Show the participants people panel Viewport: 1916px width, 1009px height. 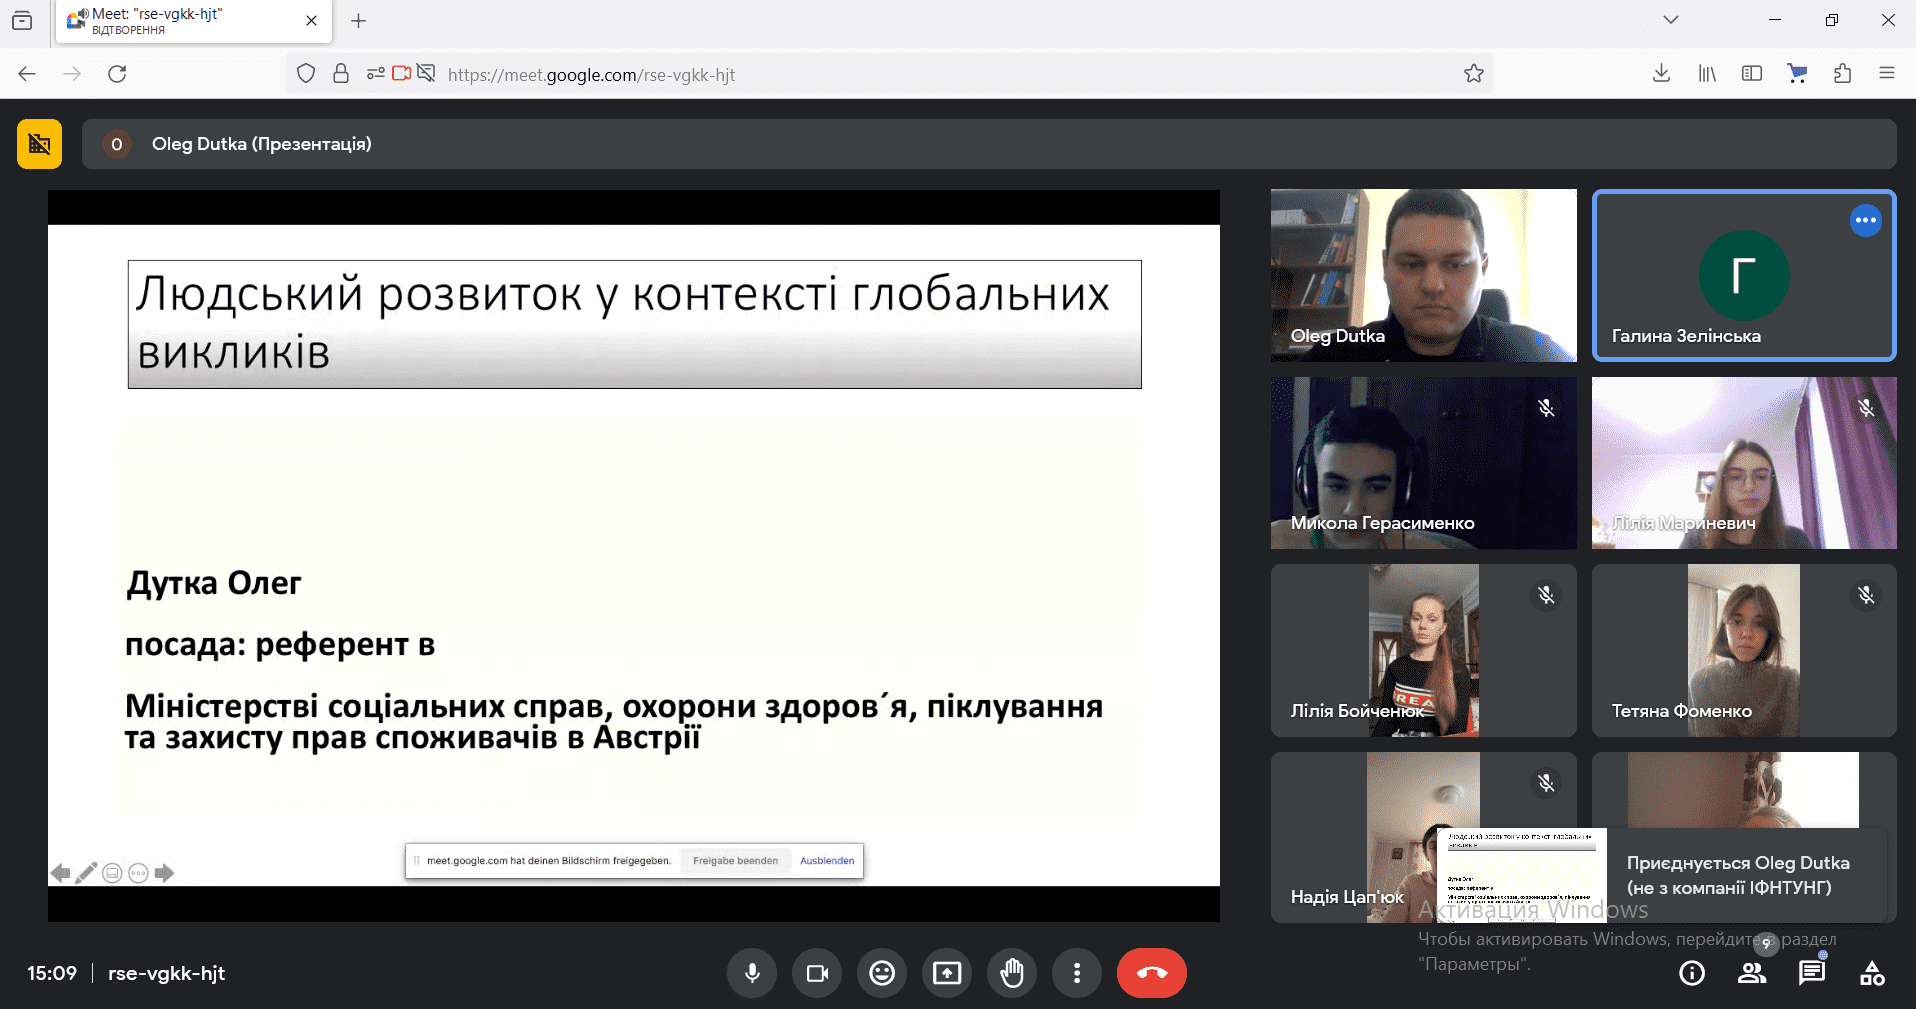point(1752,973)
